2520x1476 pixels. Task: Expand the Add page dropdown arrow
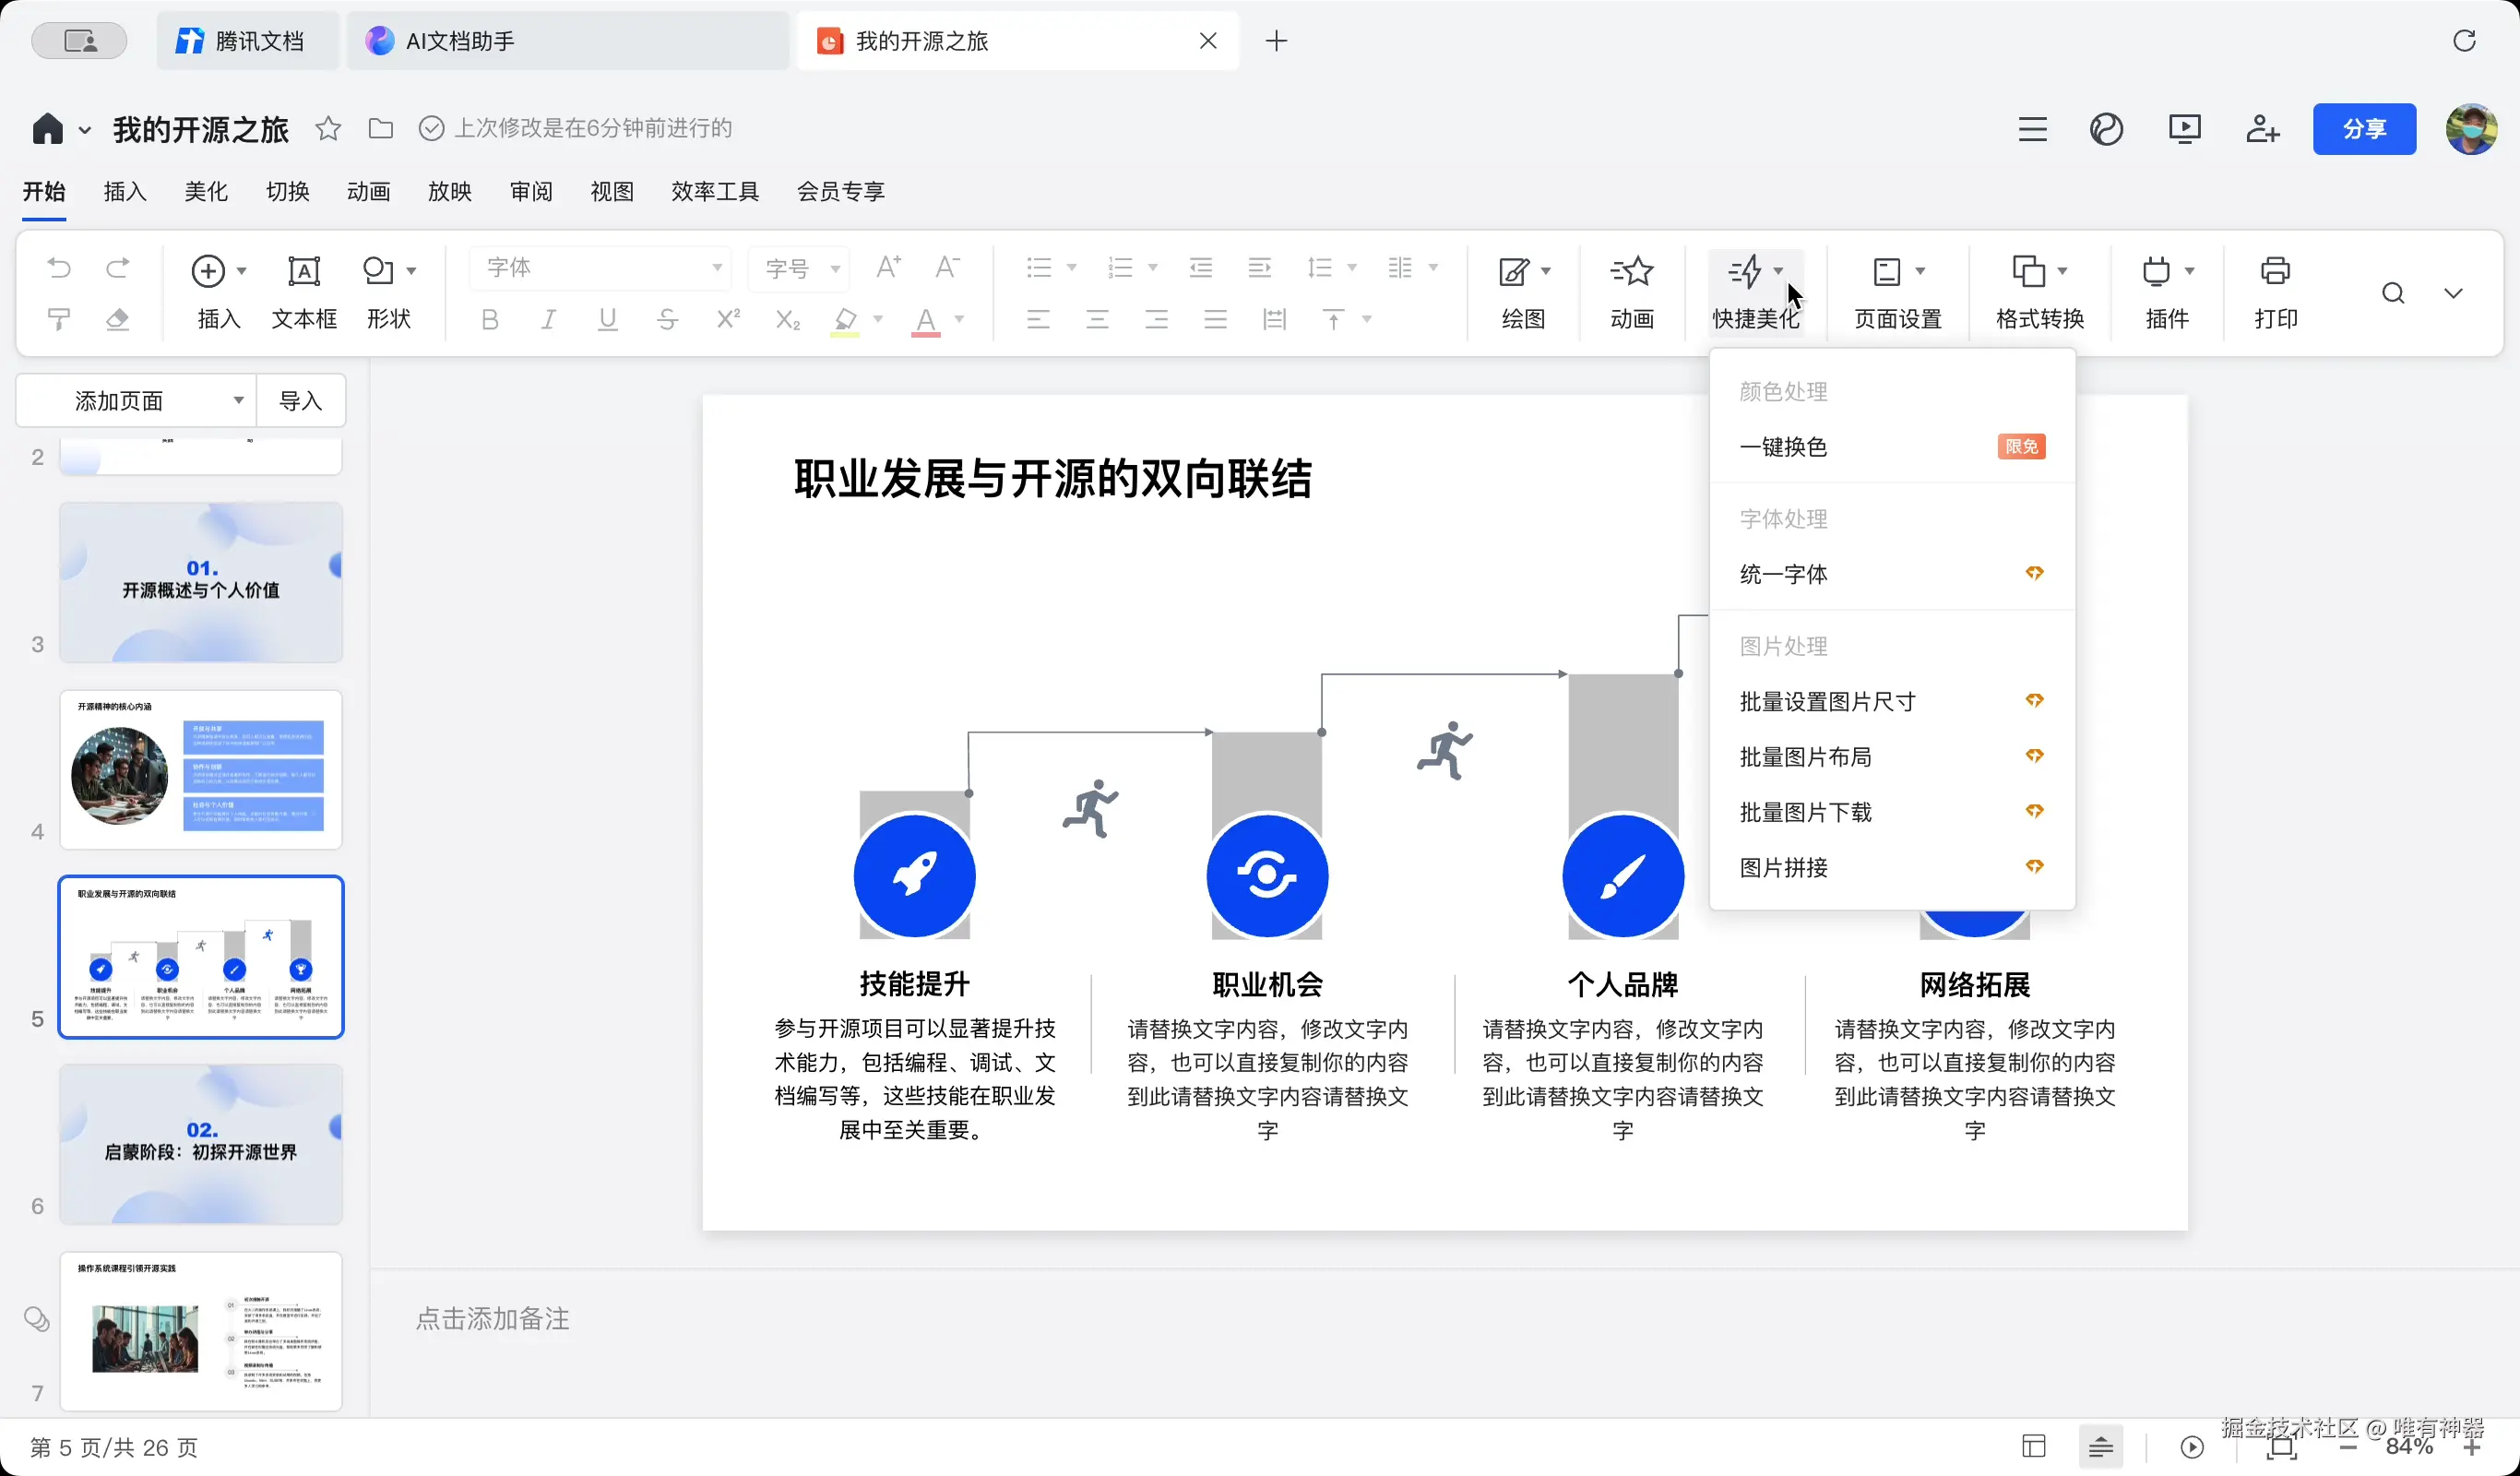pos(238,400)
